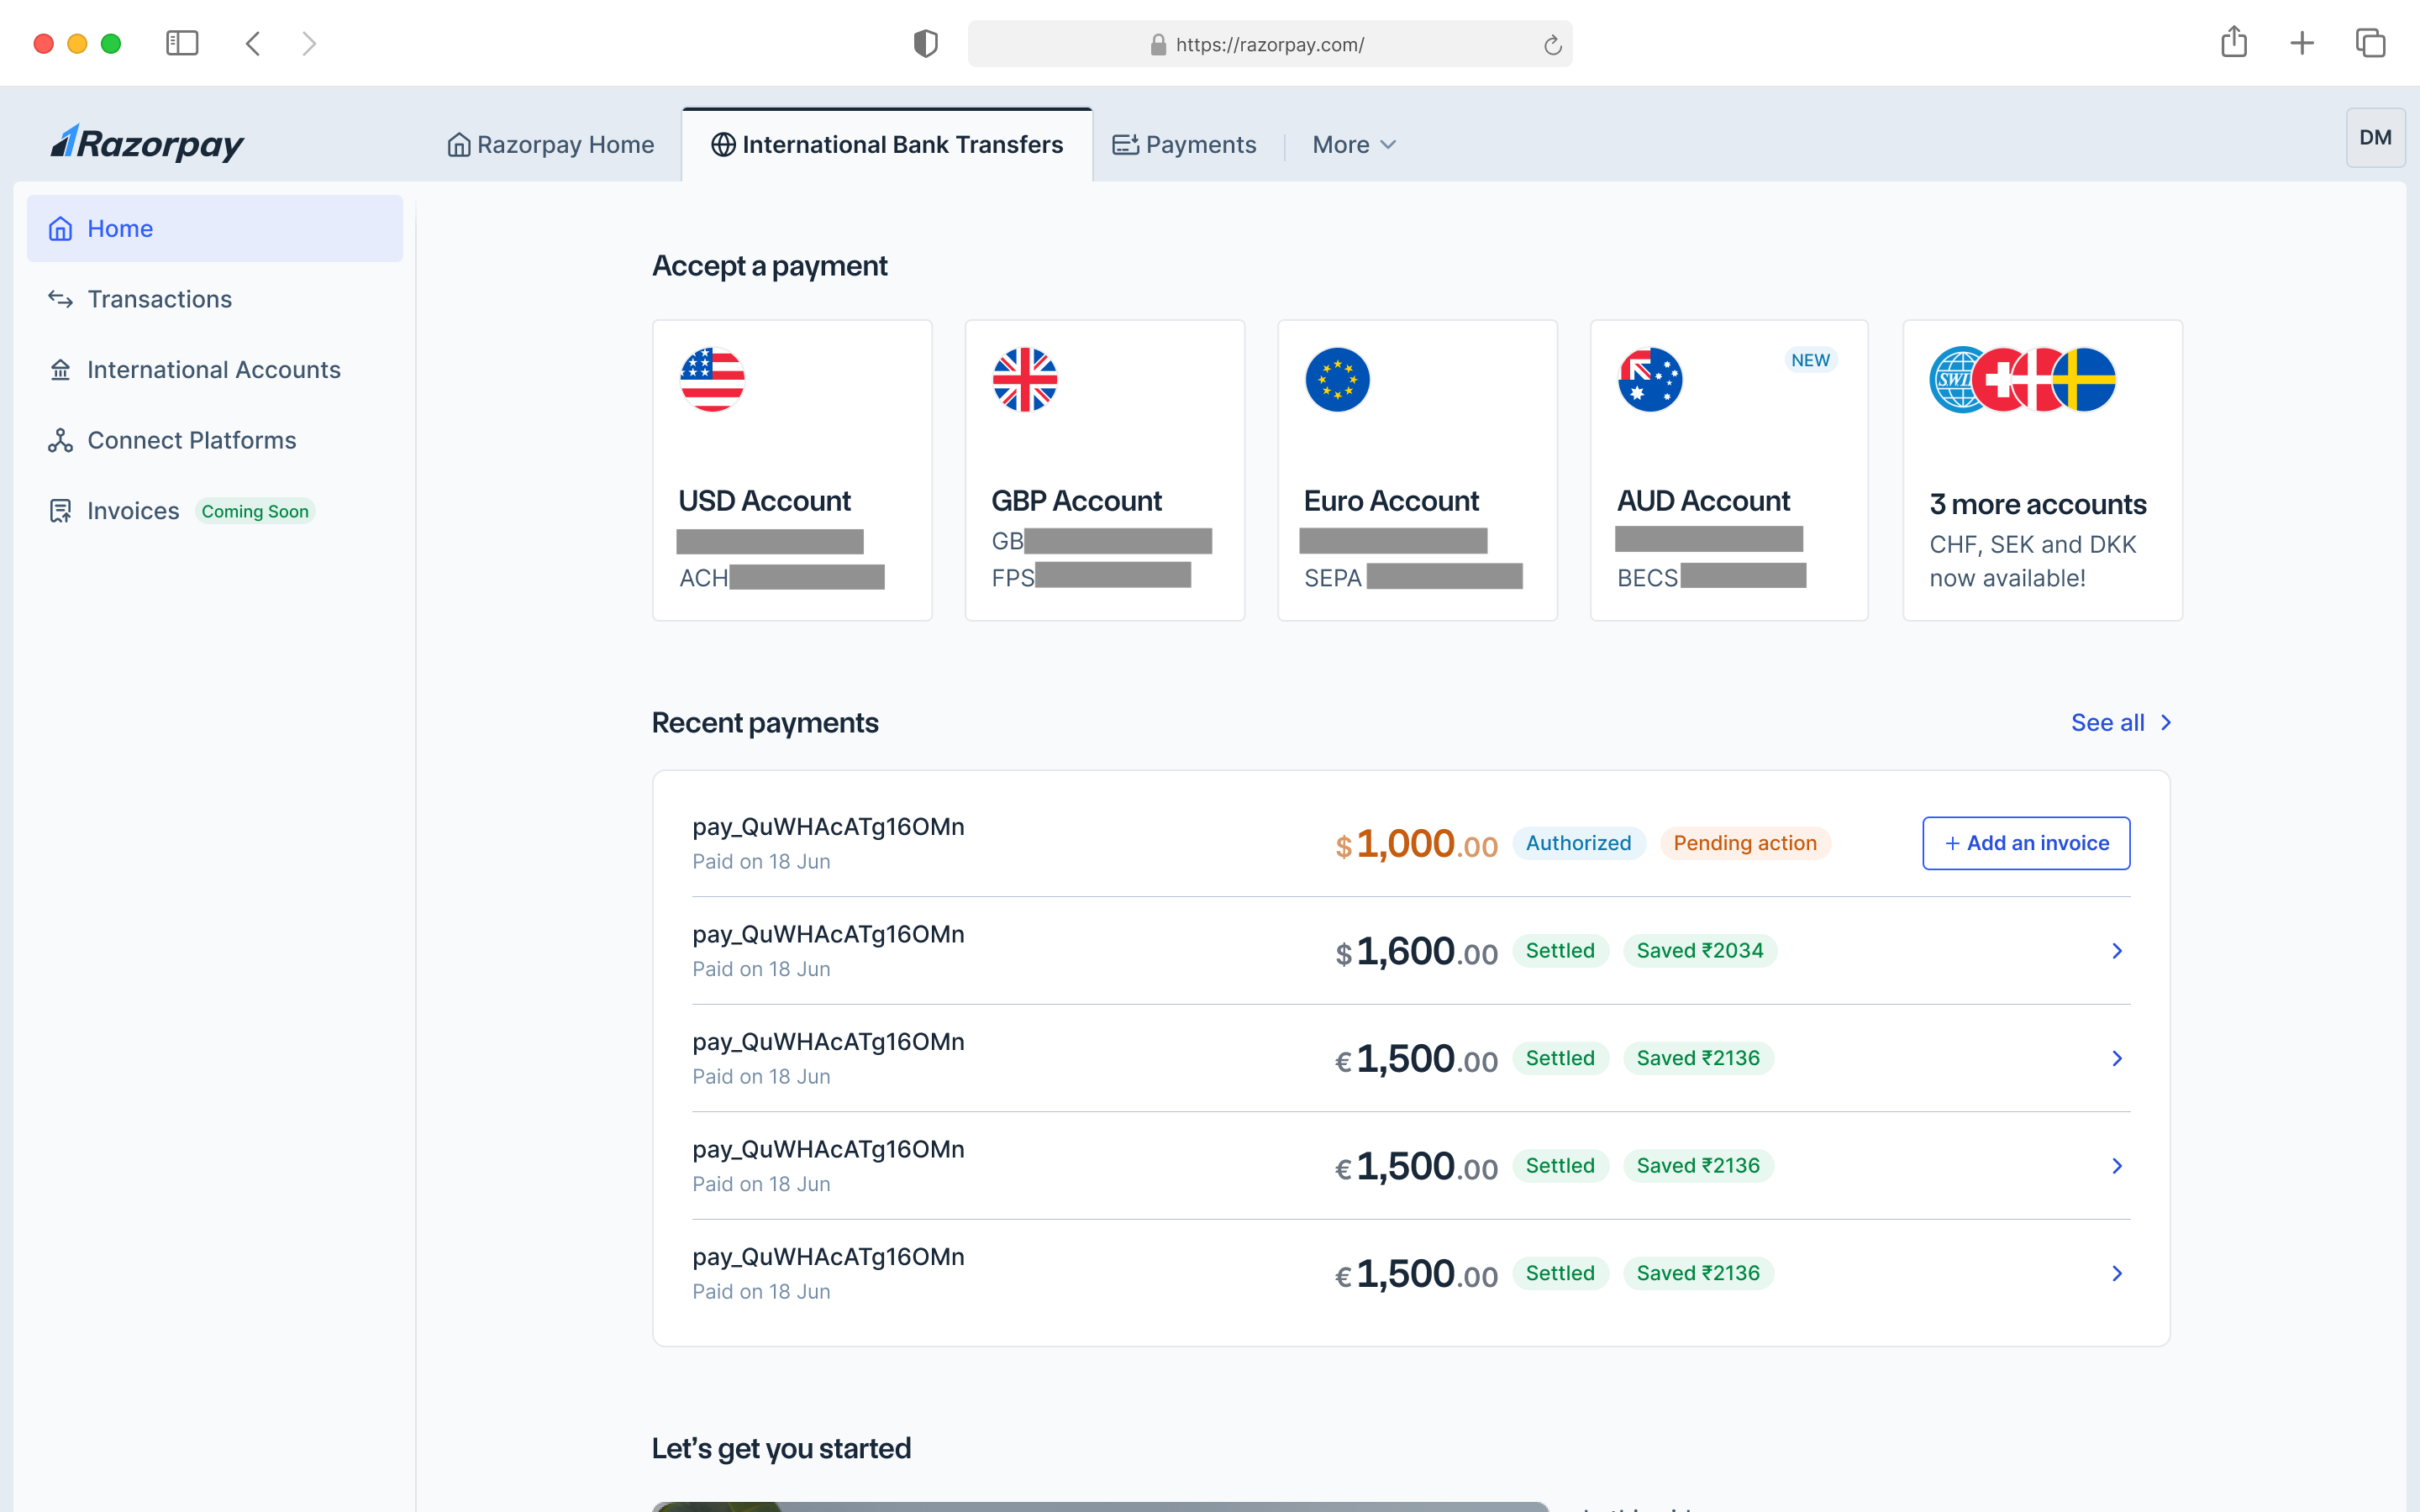Expand details of the $1,600 settled payment
This screenshot has height=1512, width=2420.
2116,951
